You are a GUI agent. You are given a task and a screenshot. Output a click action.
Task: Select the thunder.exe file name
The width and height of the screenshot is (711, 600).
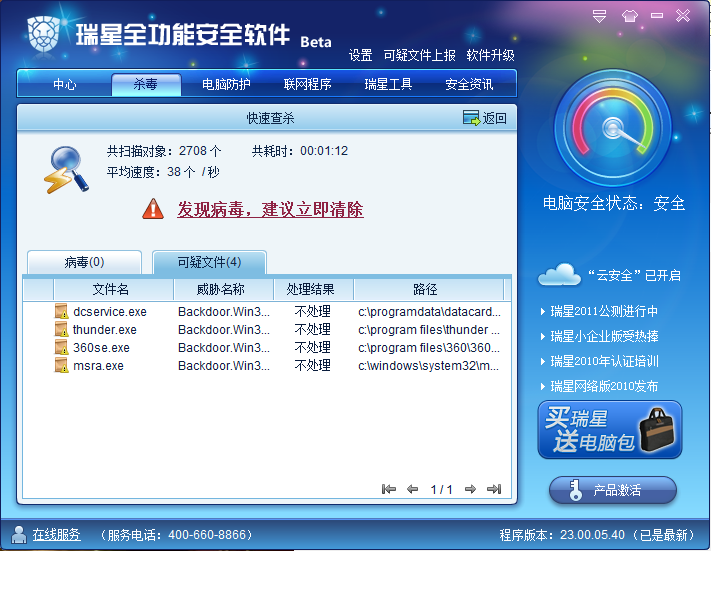[x=105, y=330]
